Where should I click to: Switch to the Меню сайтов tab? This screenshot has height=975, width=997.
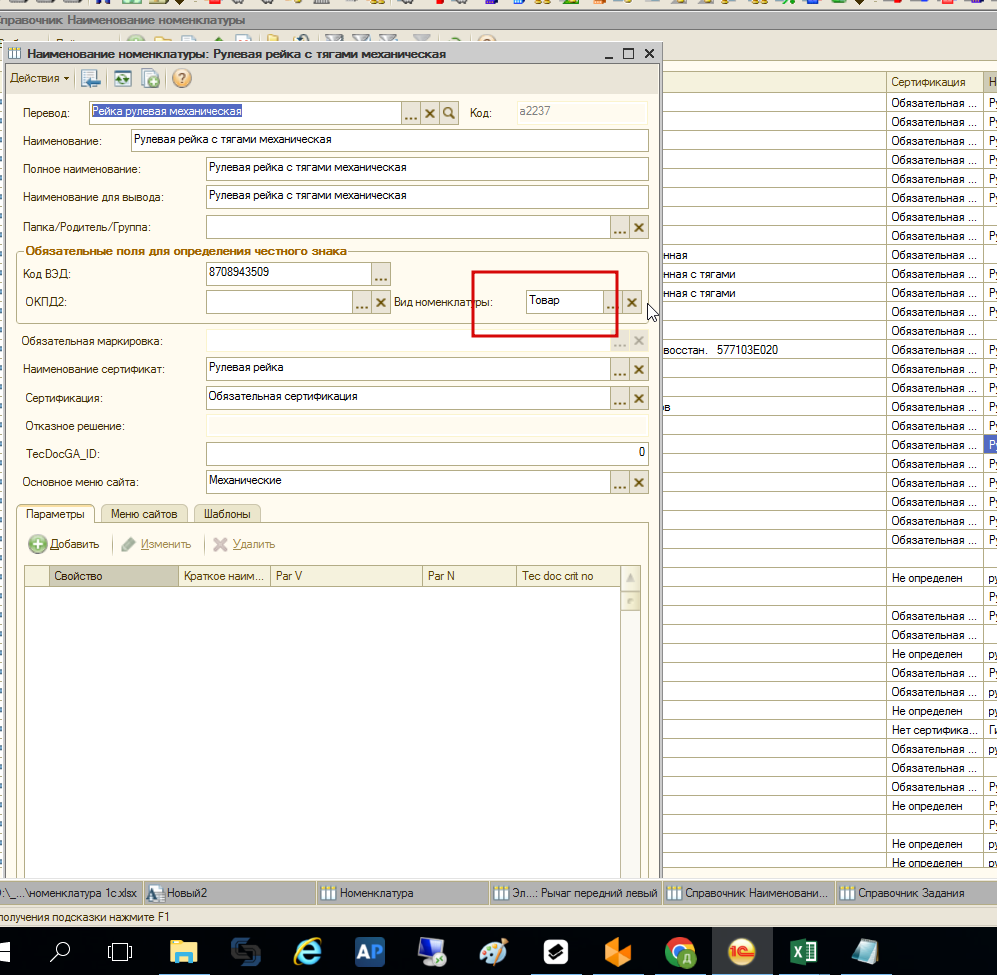point(144,514)
